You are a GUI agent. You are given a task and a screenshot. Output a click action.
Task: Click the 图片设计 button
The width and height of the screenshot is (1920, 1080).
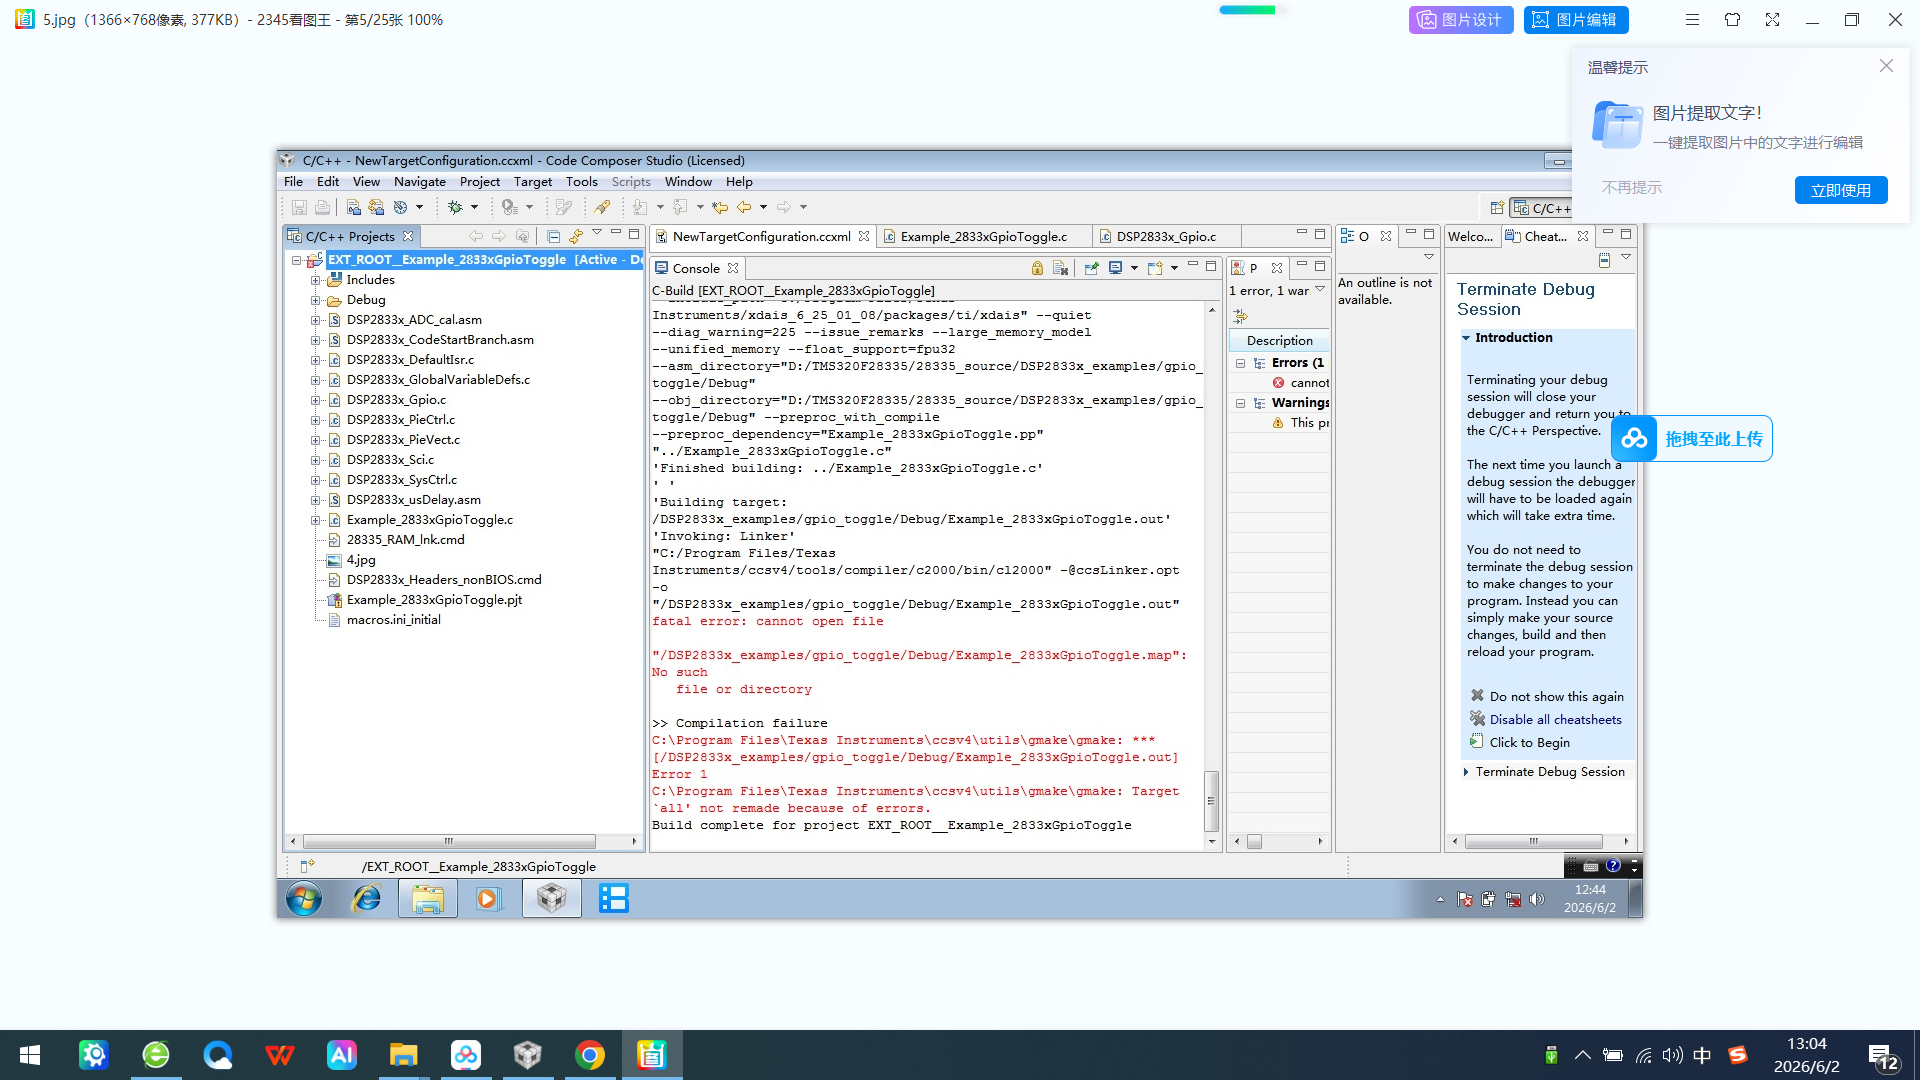[x=1460, y=19]
